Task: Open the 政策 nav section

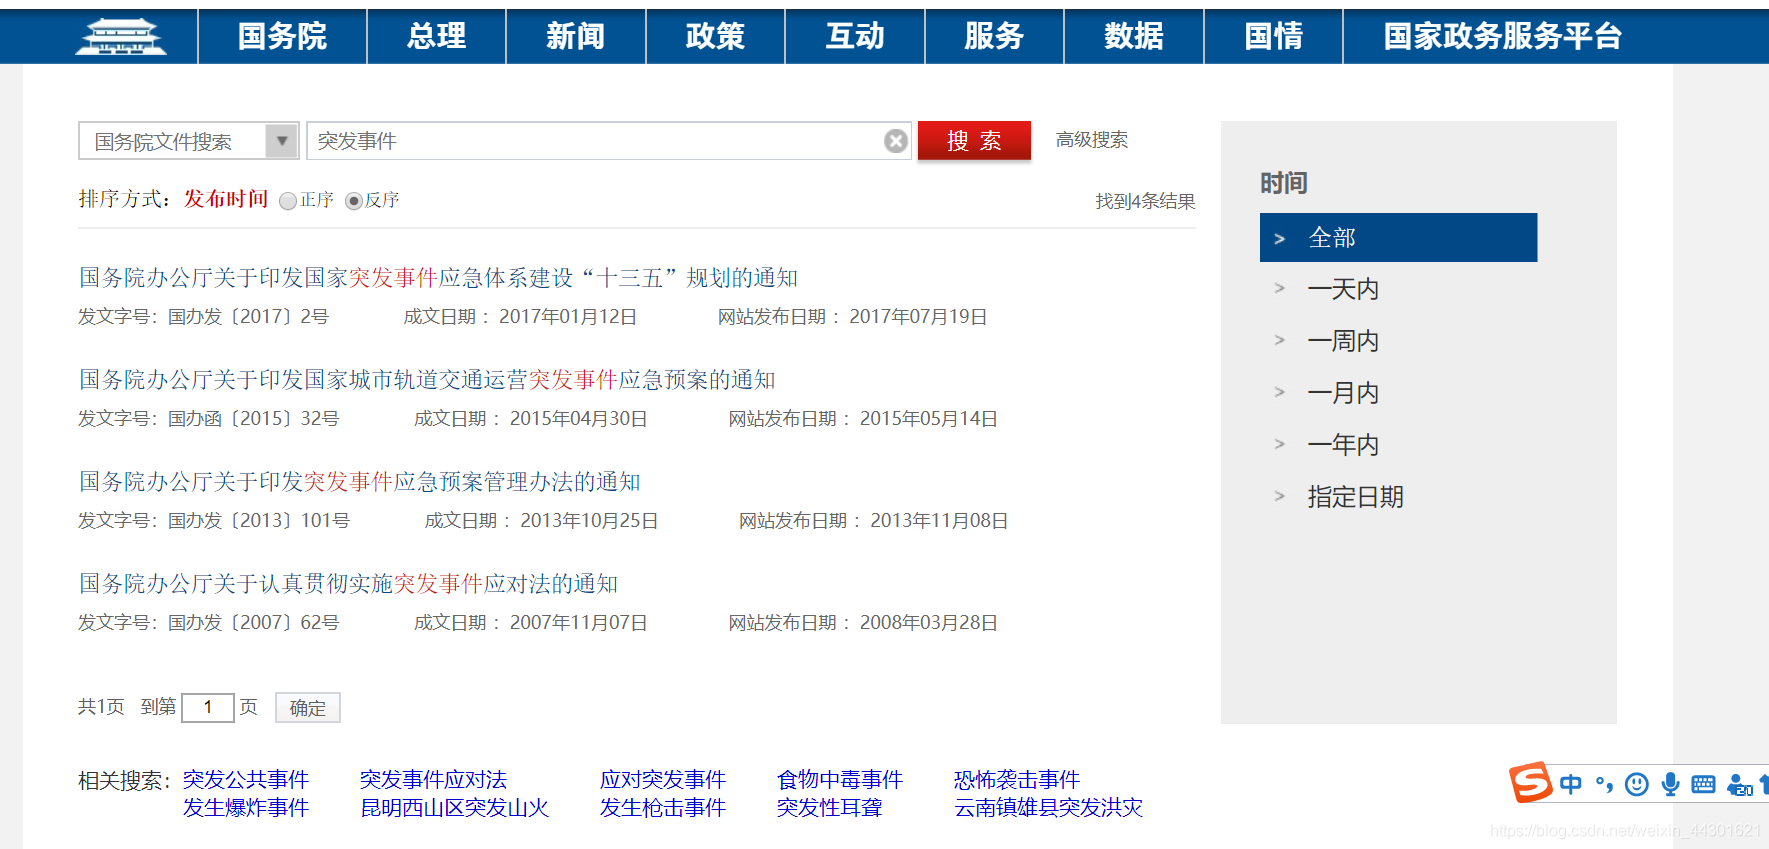Action: [x=715, y=37]
